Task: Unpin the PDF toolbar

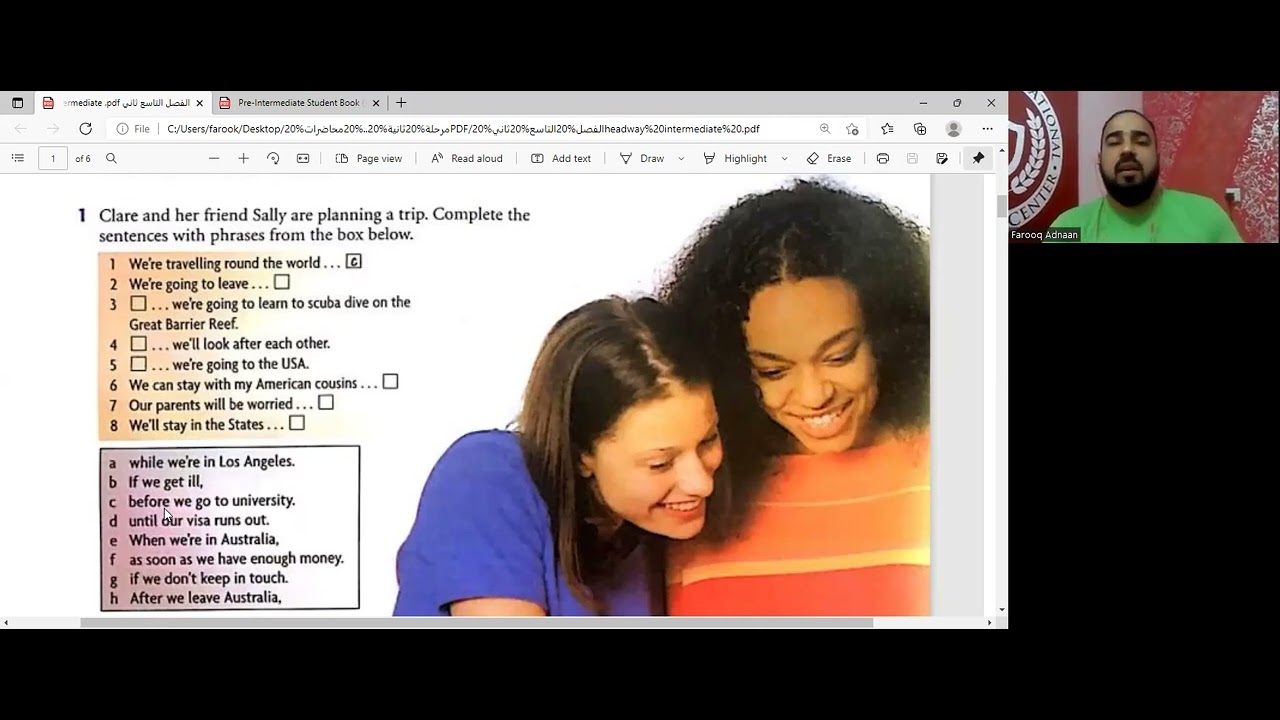Action: click(x=978, y=158)
